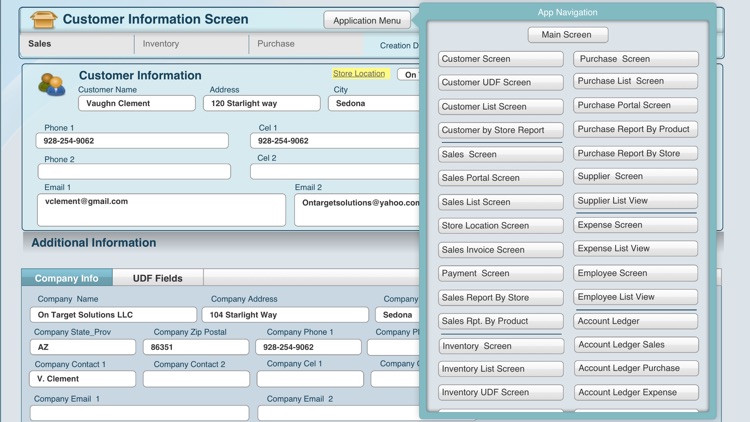Image resolution: width=750 pixels, height=422 pixels.
Task: Click the Store Location link
Action: pyautogui.click(x=359, y=74)
